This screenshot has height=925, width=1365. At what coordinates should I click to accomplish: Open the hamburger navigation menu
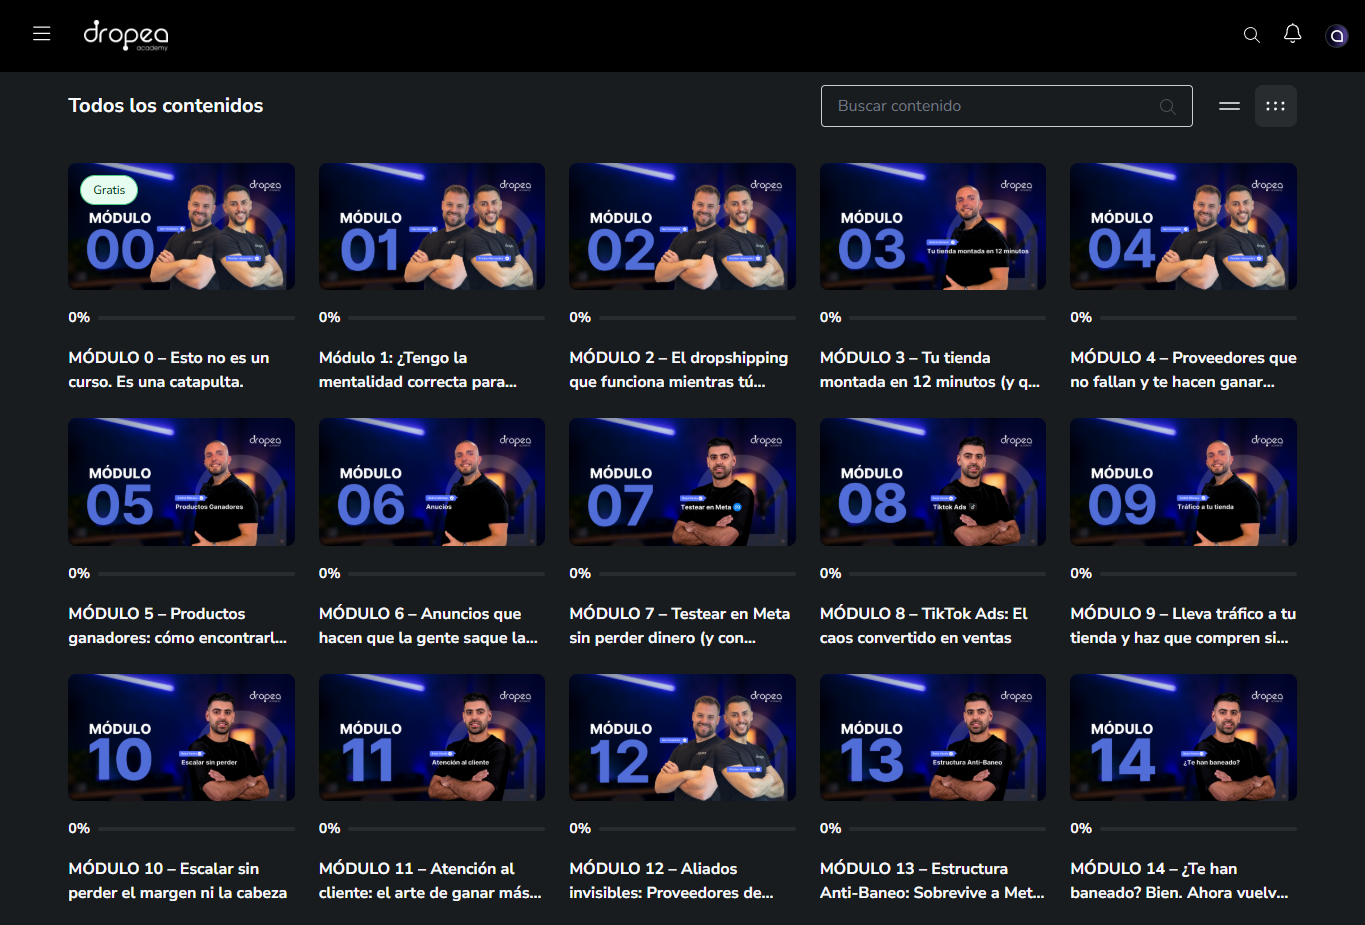click(41, 34)
